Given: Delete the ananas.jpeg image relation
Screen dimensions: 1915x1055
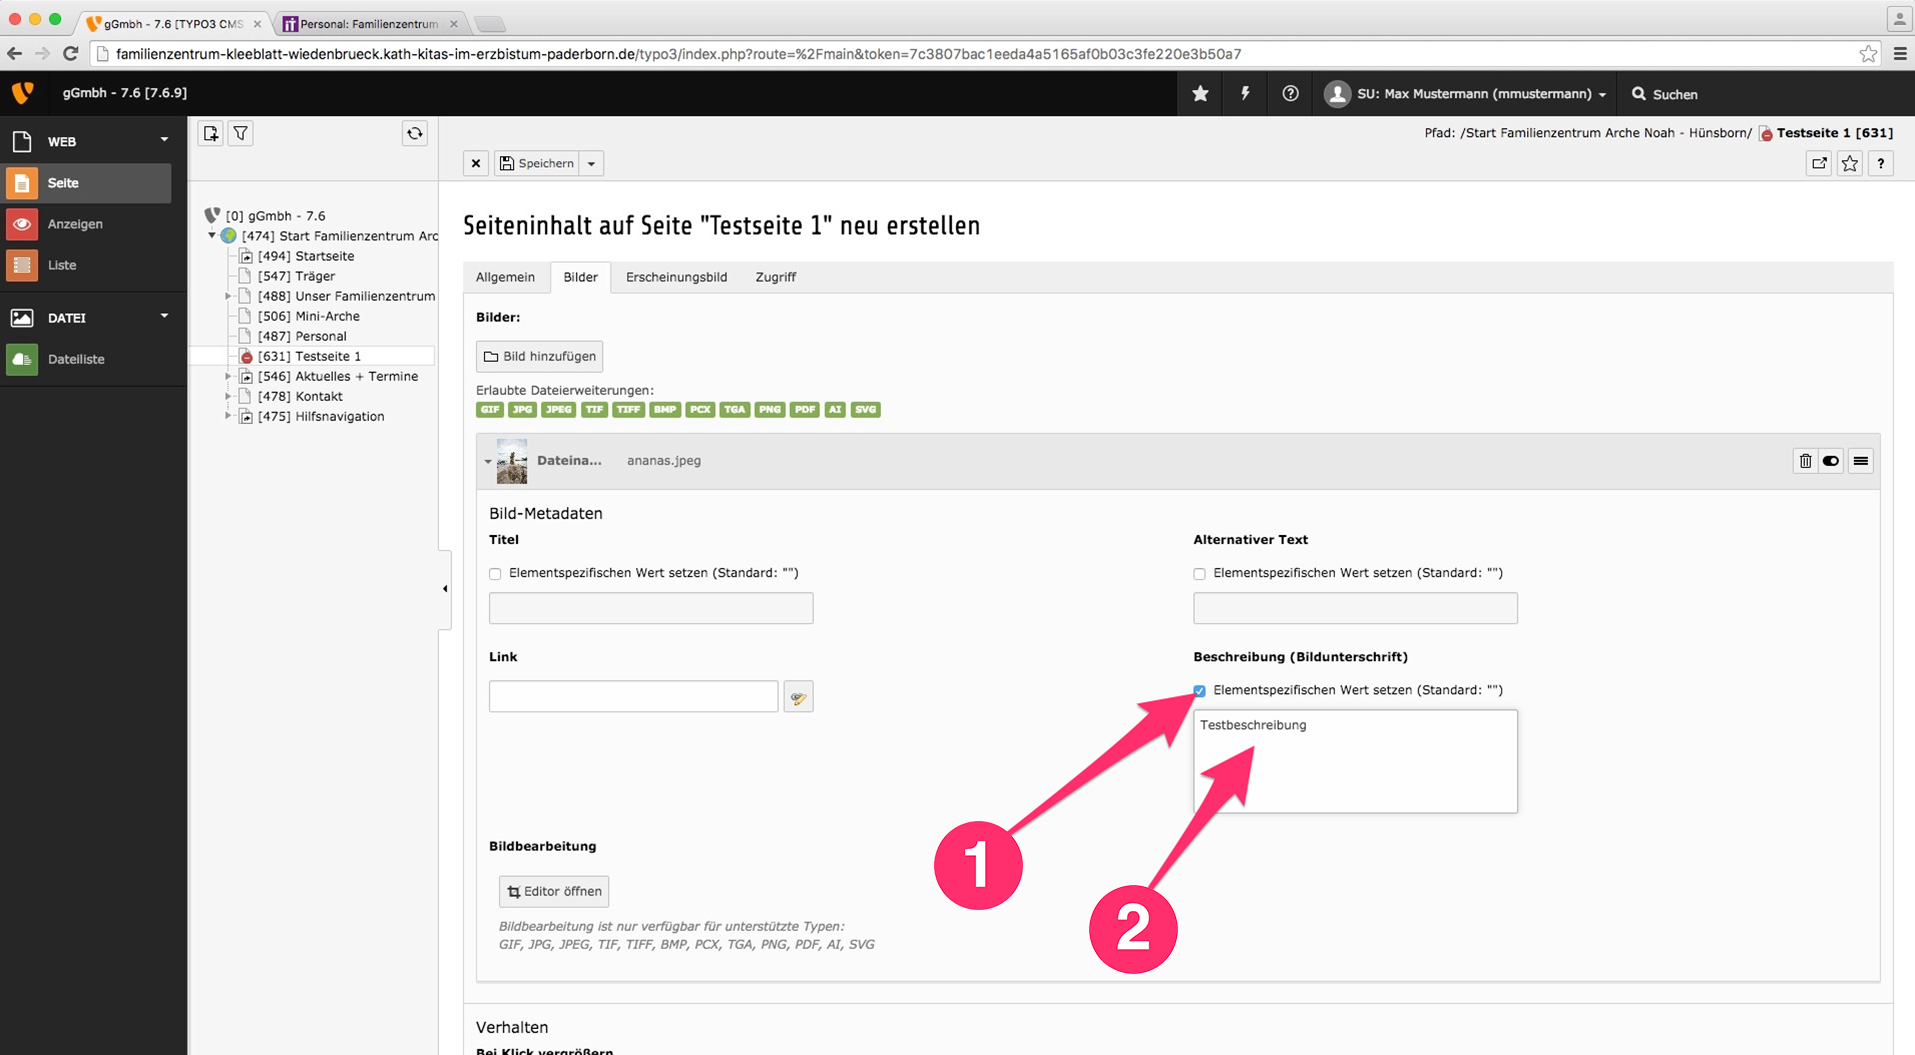Looking at the screenshot, I should point(1805,461).
